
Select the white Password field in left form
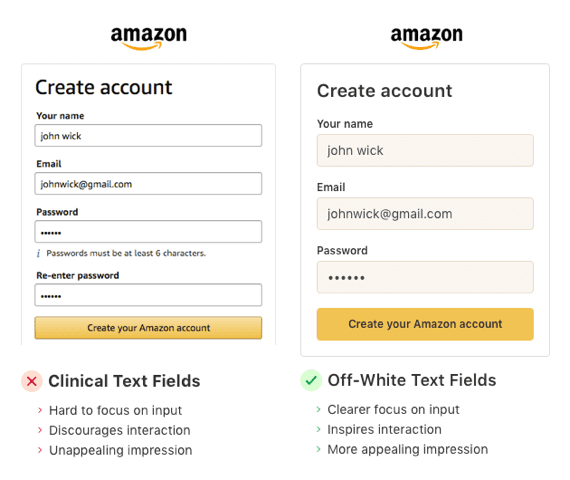(148, 232)
